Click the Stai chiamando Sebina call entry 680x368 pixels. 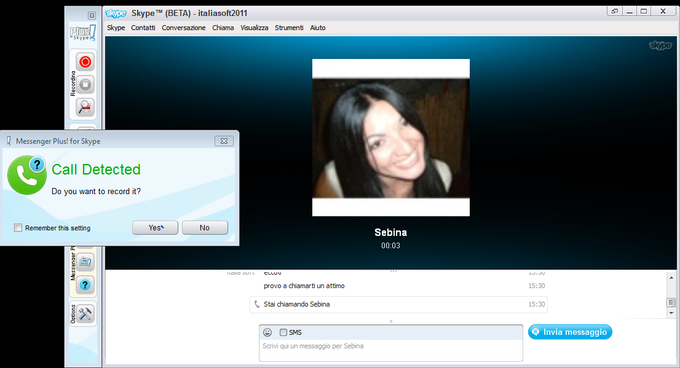pyautogui.click(x=399, y=304)
